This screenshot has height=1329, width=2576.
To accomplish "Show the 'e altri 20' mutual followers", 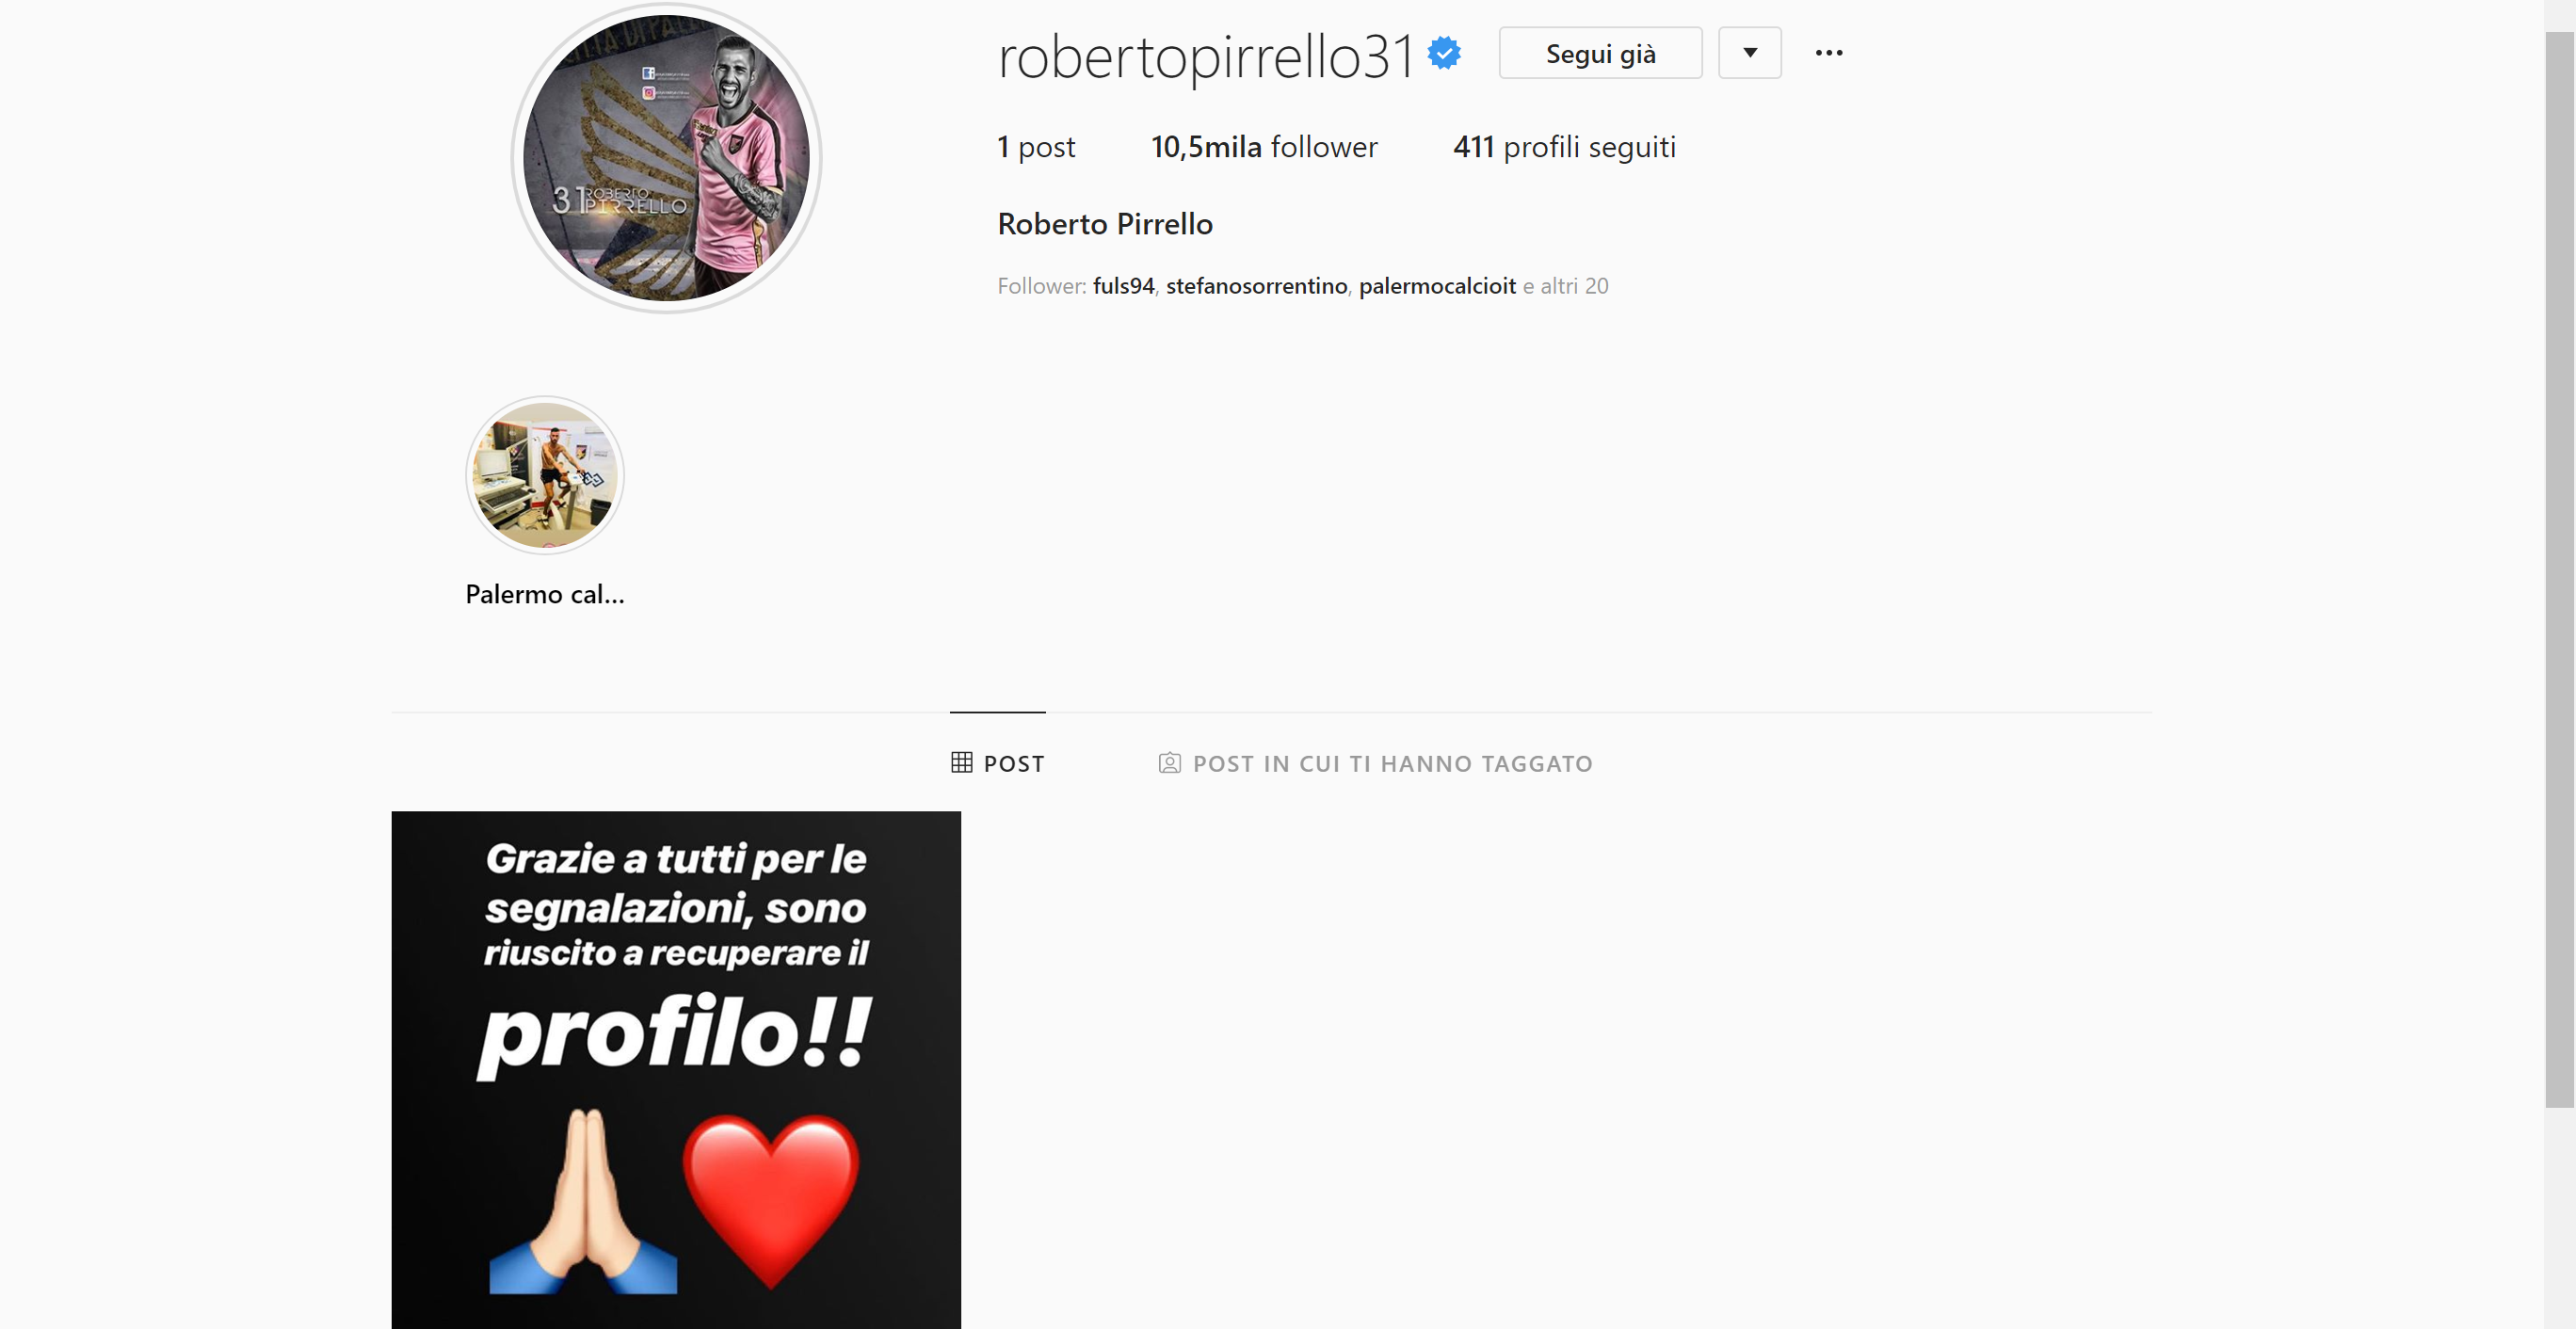I will click(x=1565, y=286).
